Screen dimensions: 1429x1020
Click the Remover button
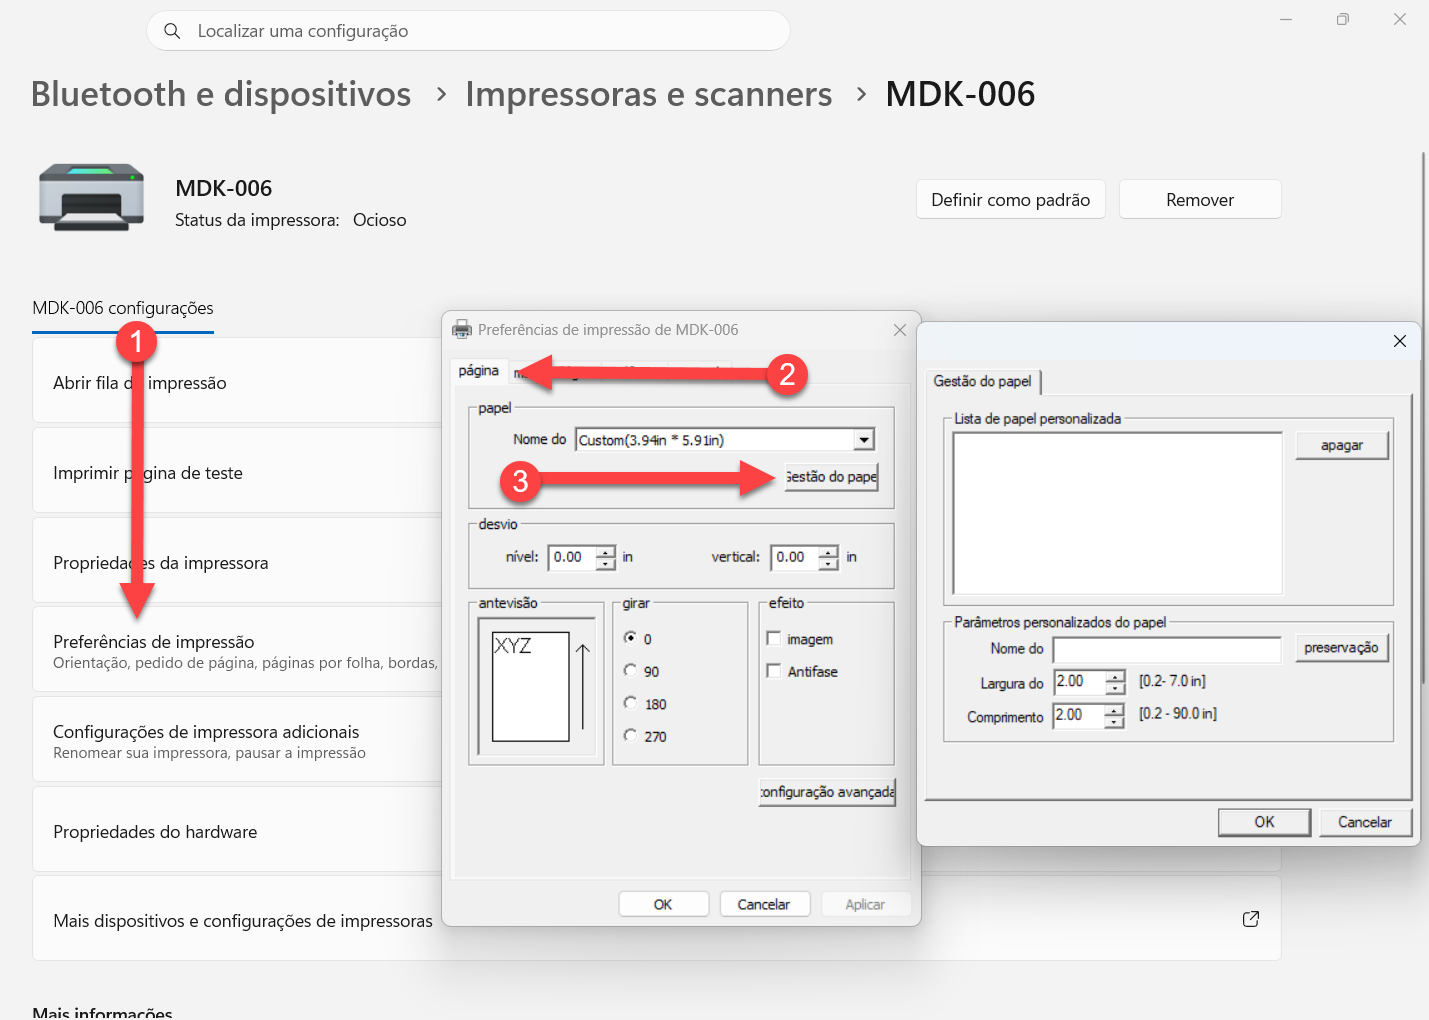tap(1200, 199)
